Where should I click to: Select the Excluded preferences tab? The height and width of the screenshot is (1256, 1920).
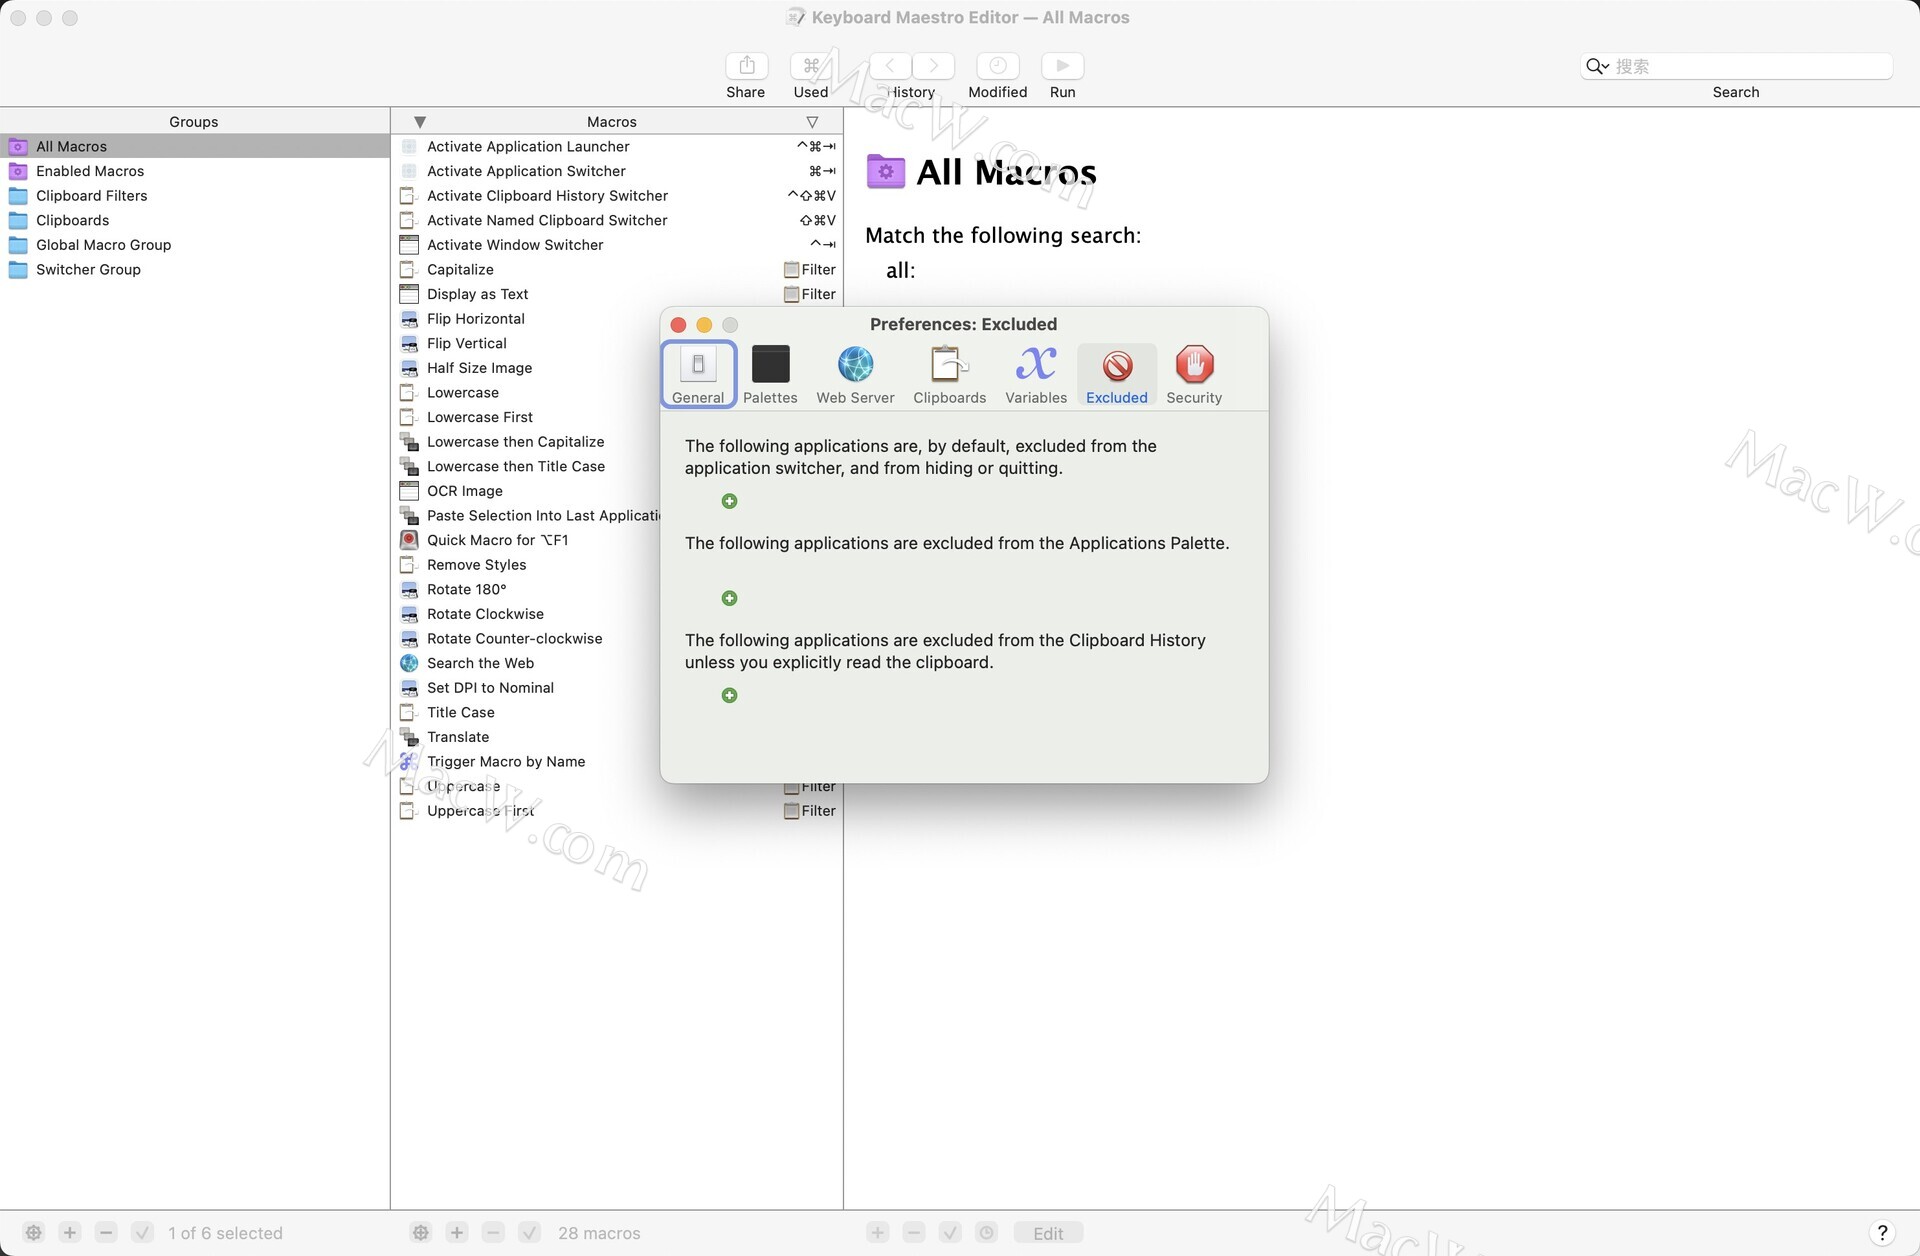coord(1117,374)
